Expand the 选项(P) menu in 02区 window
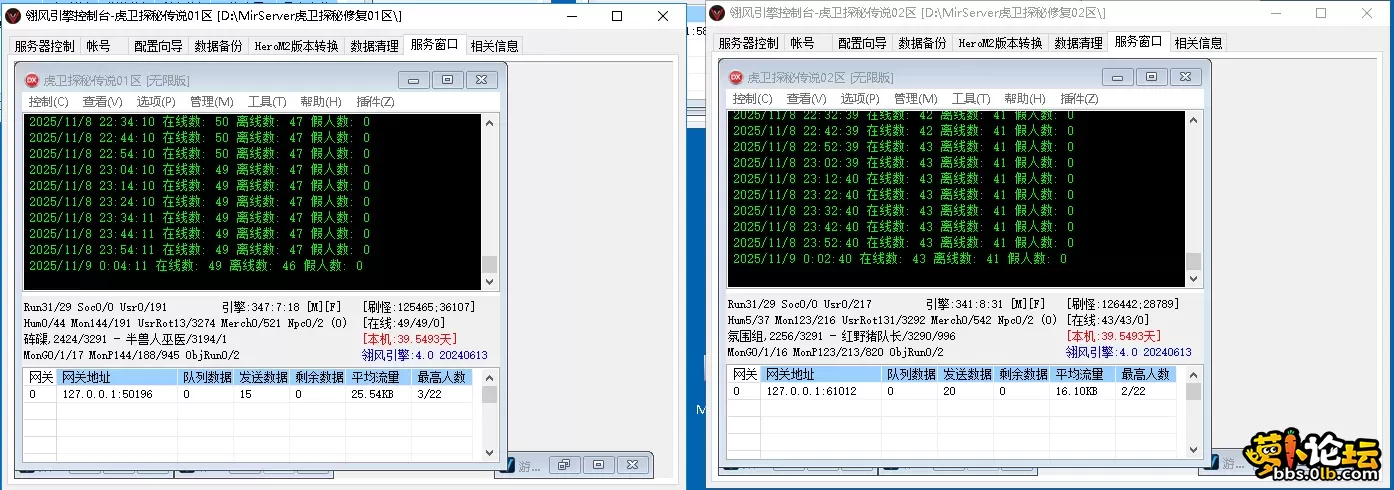 click(859, 99)
